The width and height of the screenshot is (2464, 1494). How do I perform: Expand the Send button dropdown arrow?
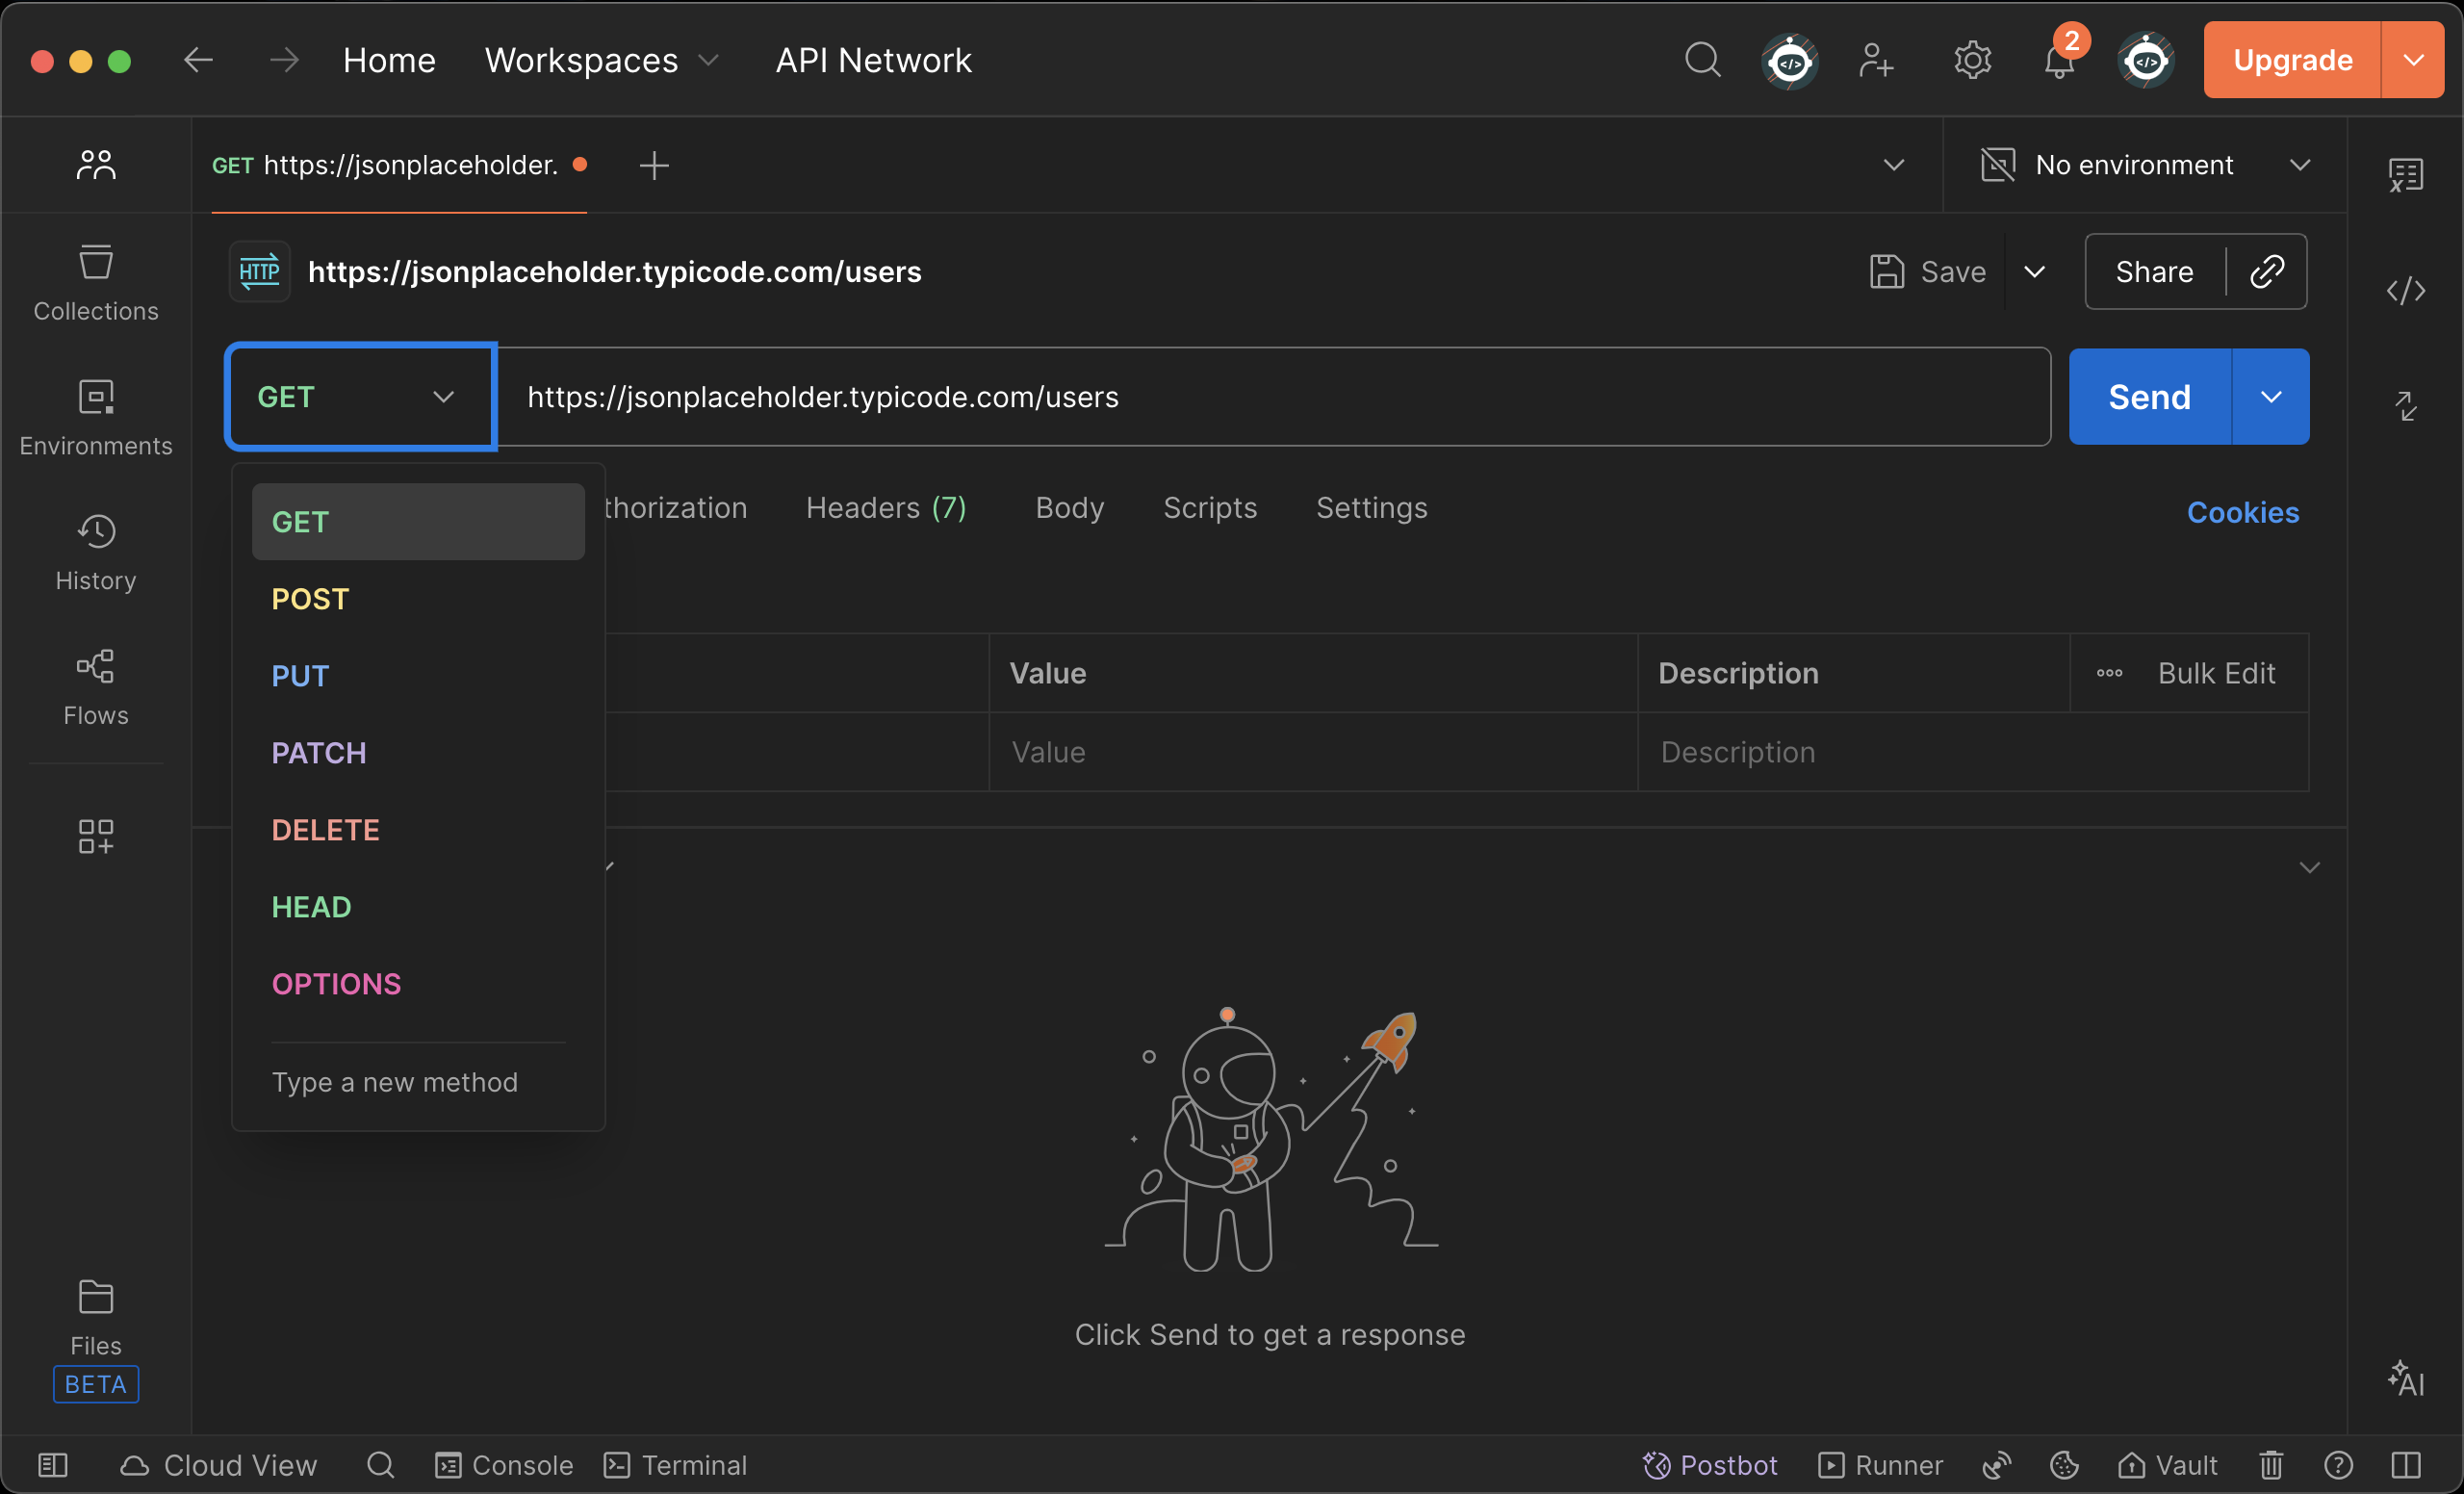coord(2271,397)
